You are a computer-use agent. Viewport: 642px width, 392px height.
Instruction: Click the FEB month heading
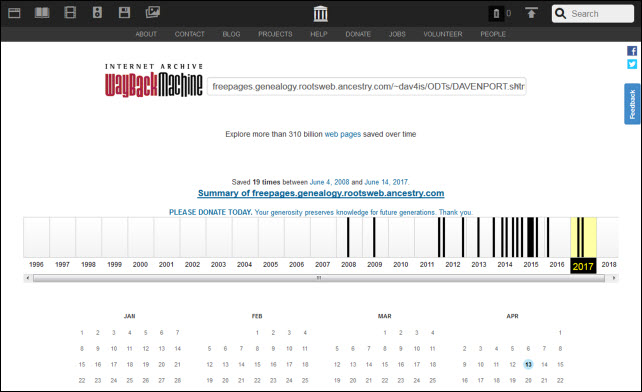click(257, 316)
